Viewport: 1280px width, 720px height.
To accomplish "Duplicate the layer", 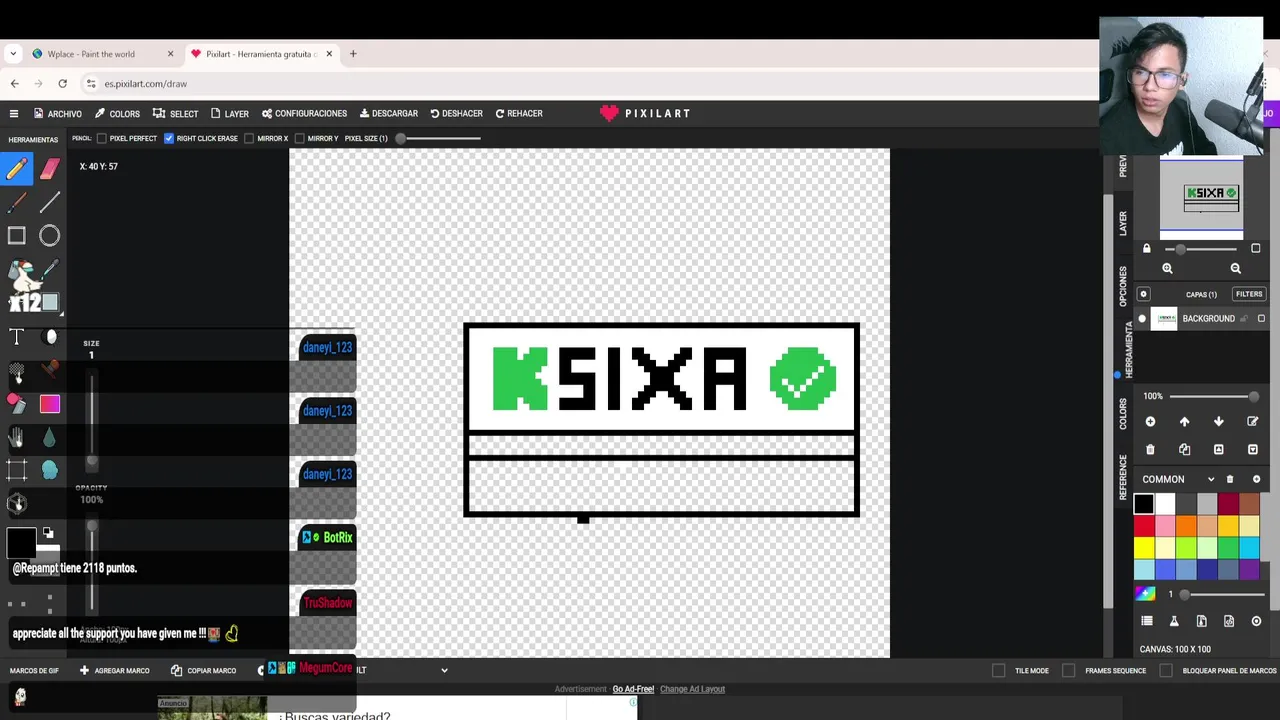I will (1185, 450).
